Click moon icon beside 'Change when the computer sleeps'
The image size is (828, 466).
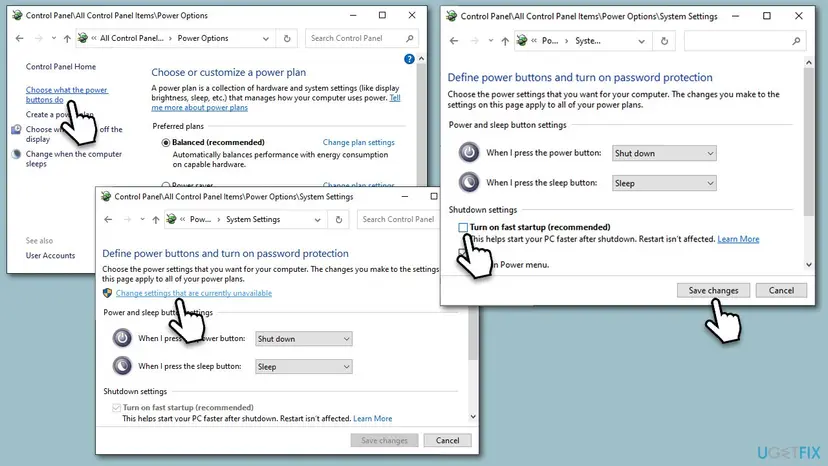click(16, 154)
